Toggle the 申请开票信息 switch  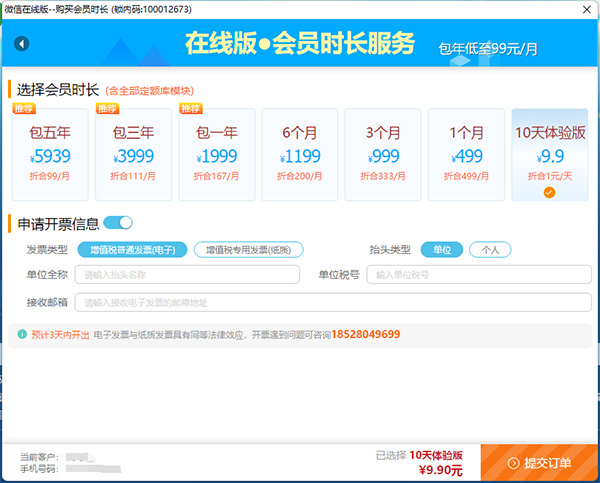tap(118, 222)
